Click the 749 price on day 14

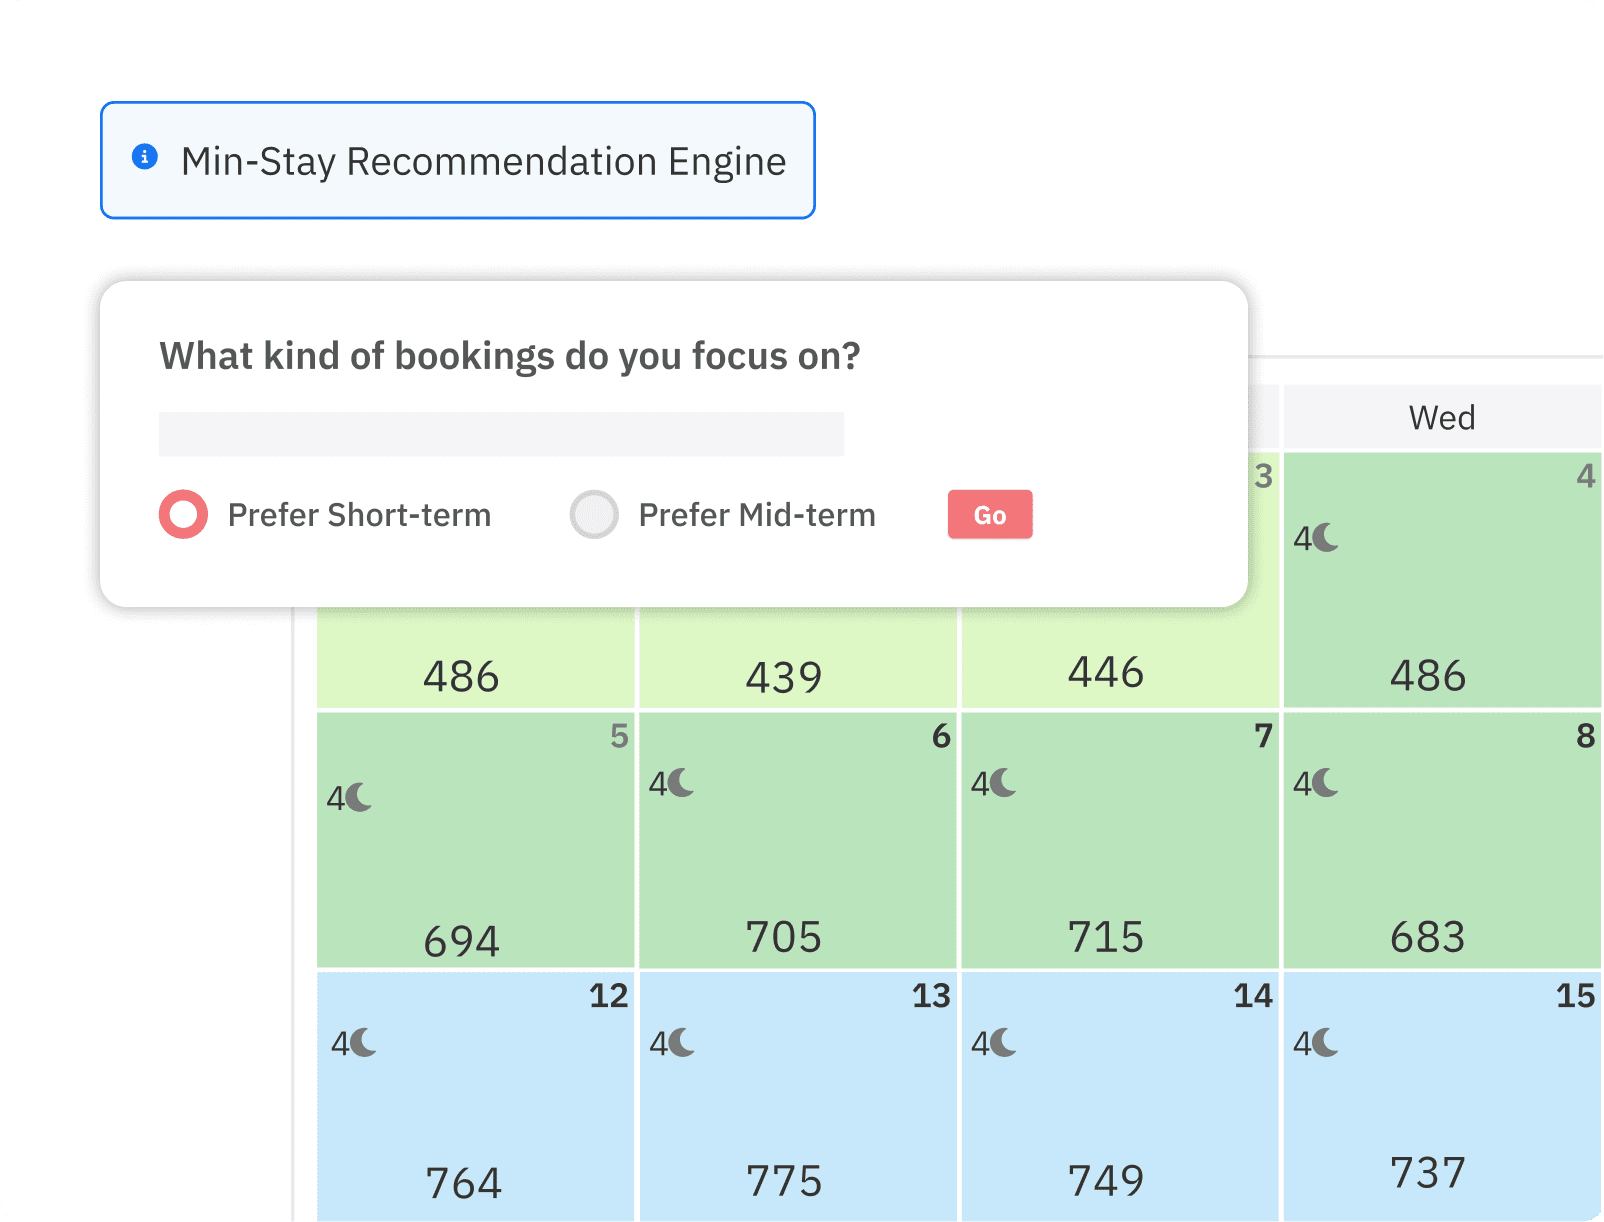pos(1106,1181)
